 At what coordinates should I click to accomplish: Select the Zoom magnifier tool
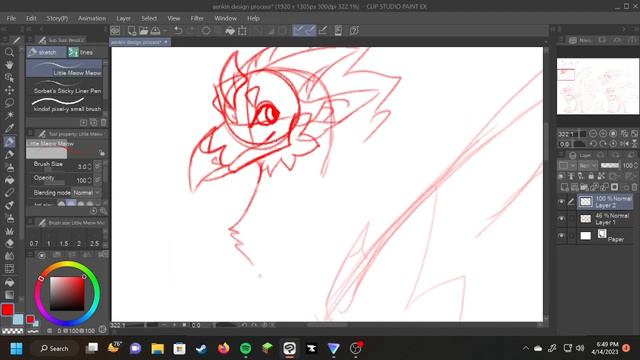pyautogui.click(x=9, y=52)
